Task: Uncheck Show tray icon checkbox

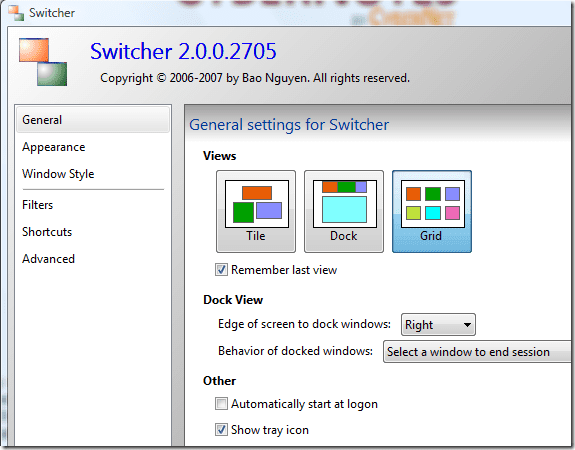Action: click(x=221, y=429)
